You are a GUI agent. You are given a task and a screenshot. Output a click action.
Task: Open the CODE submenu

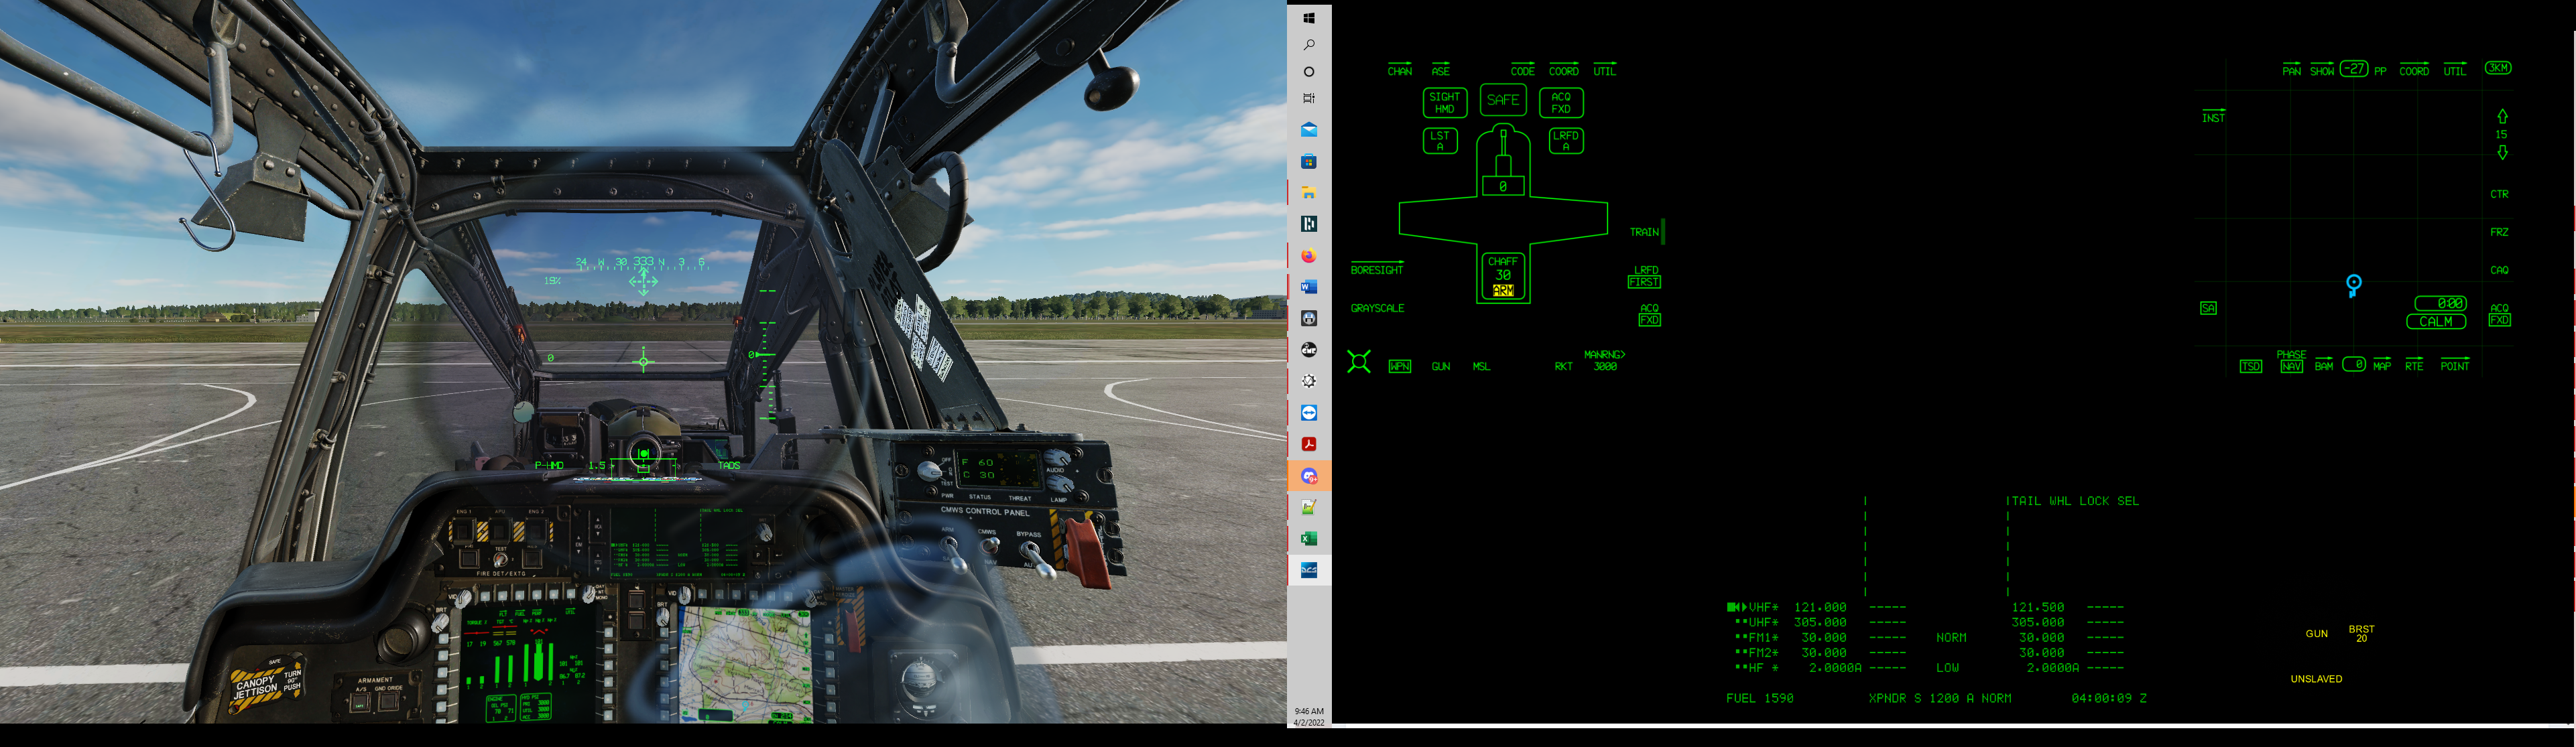click(1522, 71)
